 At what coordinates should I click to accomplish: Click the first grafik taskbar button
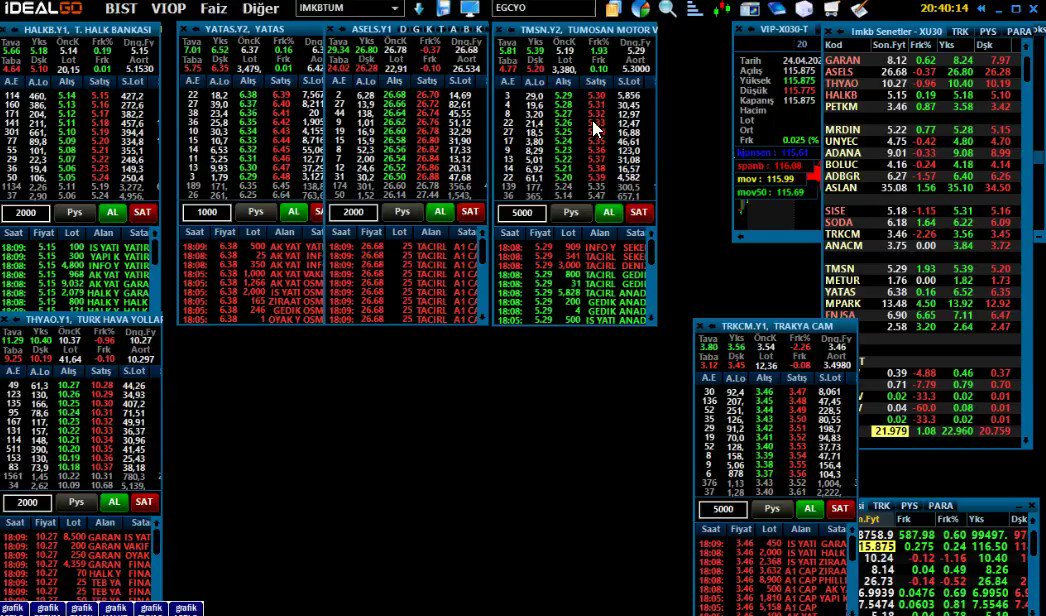[14, 608]
